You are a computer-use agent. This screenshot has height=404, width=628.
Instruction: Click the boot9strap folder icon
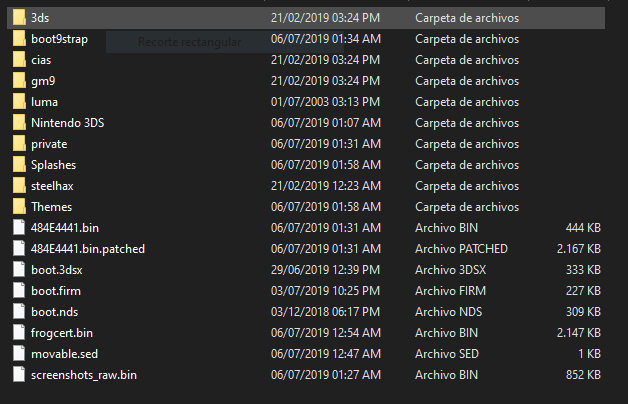19,39
